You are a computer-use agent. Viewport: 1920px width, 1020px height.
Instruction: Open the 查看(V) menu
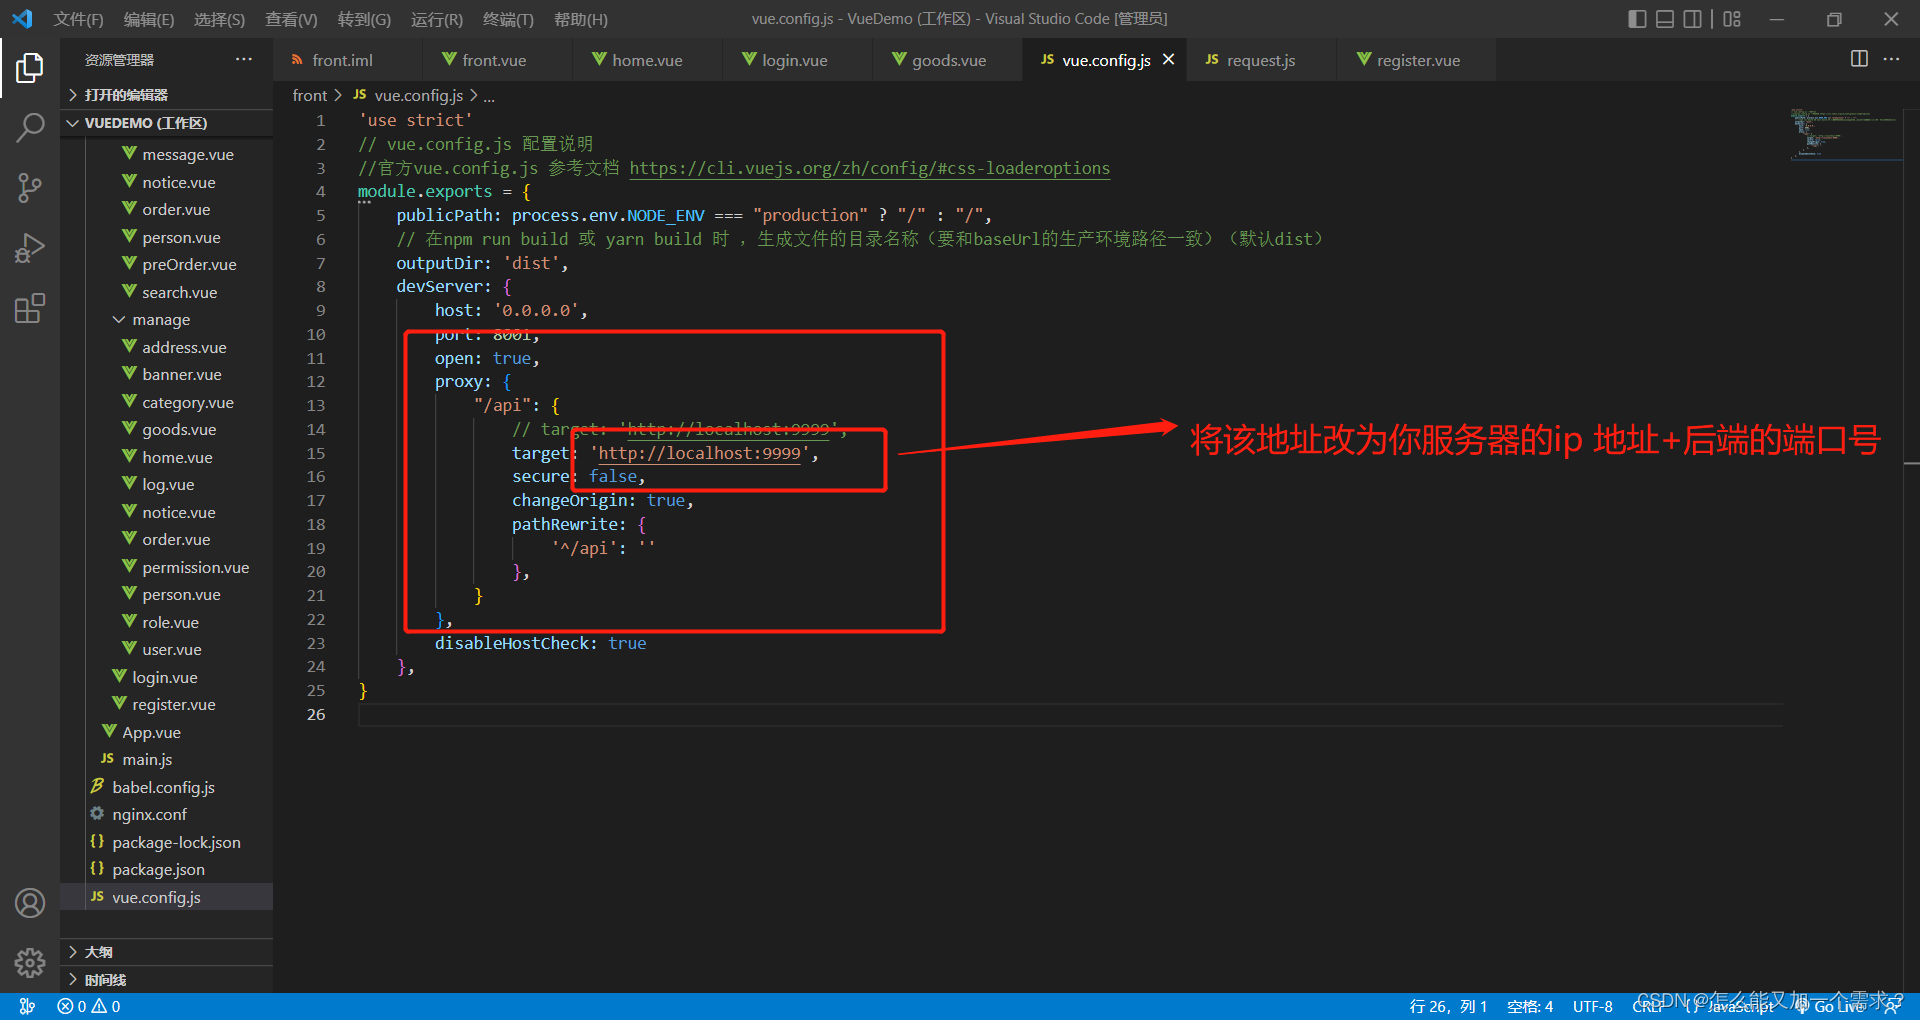coord(291,19)
